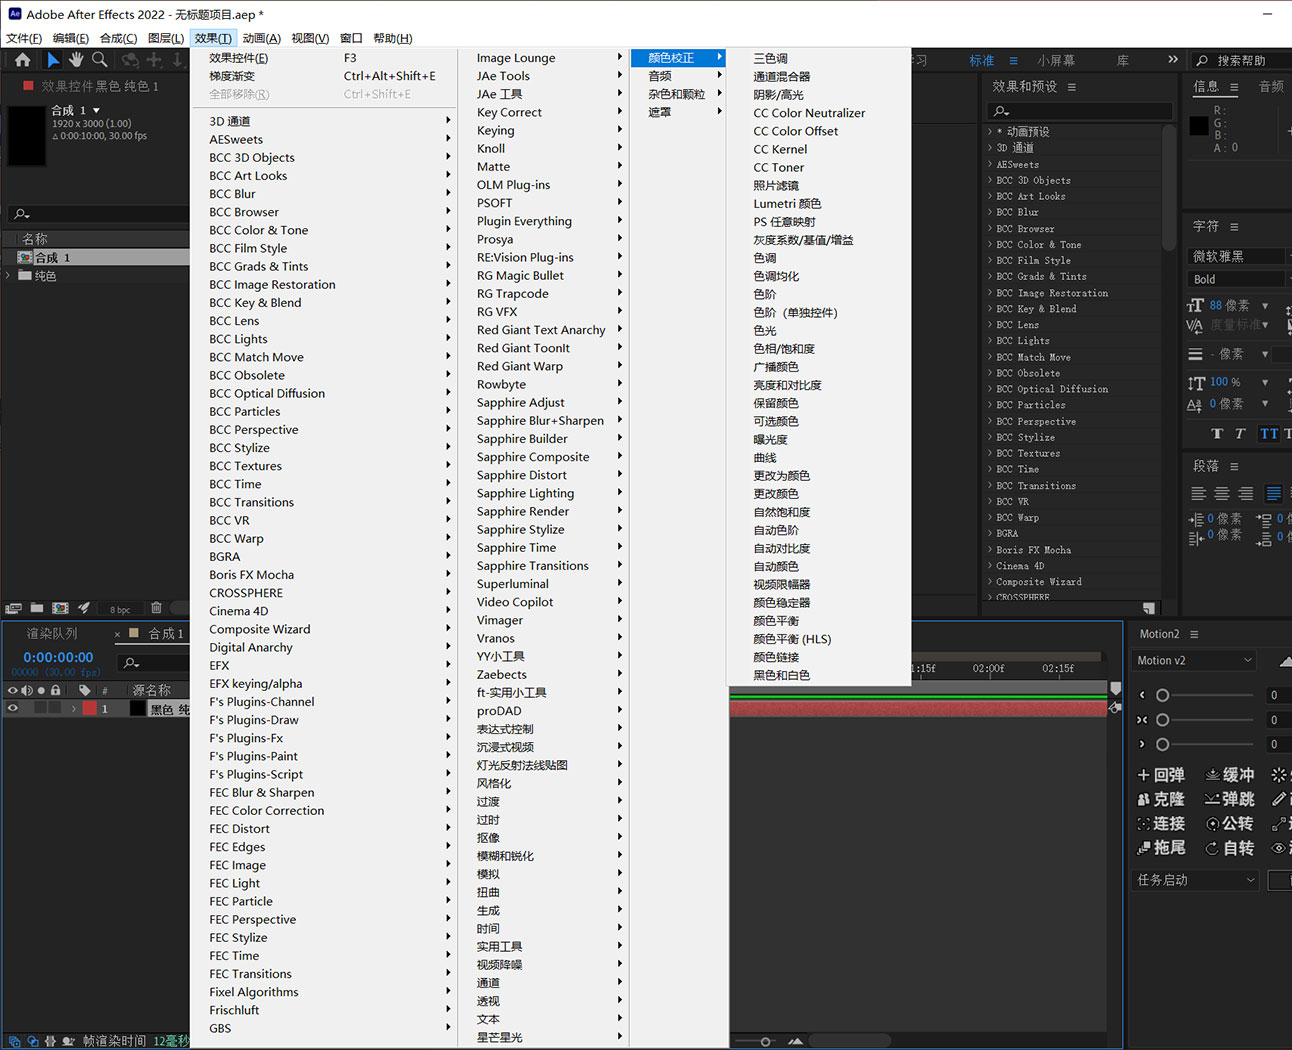This screenshot has height=1050, width=1292.
Task: Click the 标准 workspace link
Action: coord(982,60)
